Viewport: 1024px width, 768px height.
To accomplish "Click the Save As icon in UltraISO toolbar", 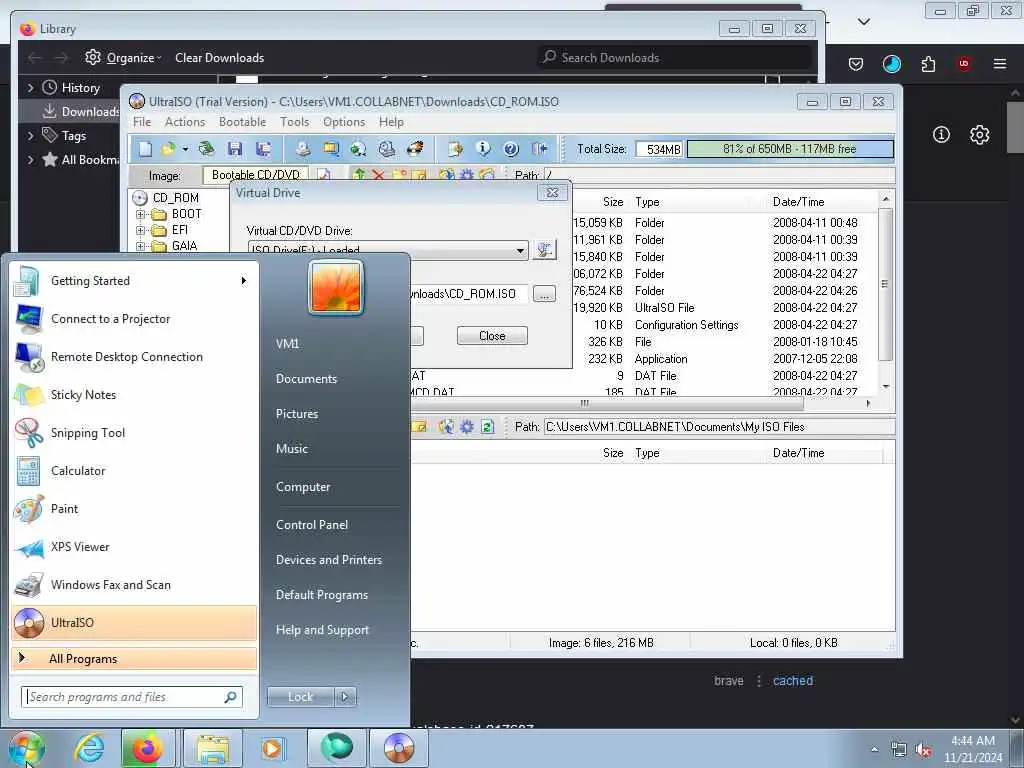I will click(x=263, y=149).
